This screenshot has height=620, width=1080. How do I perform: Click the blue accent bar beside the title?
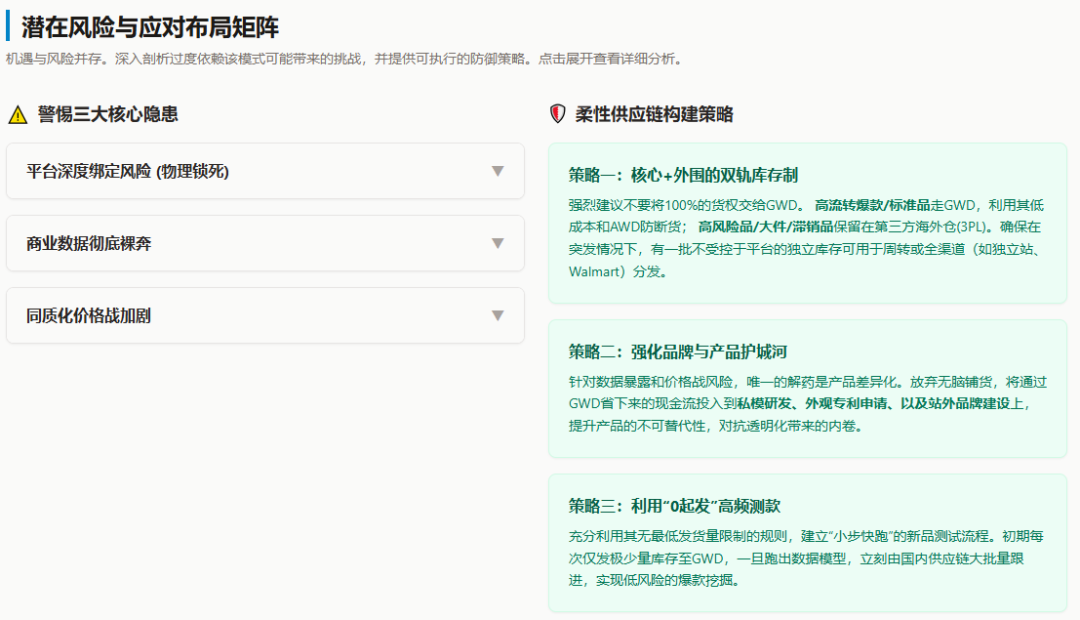8,26
